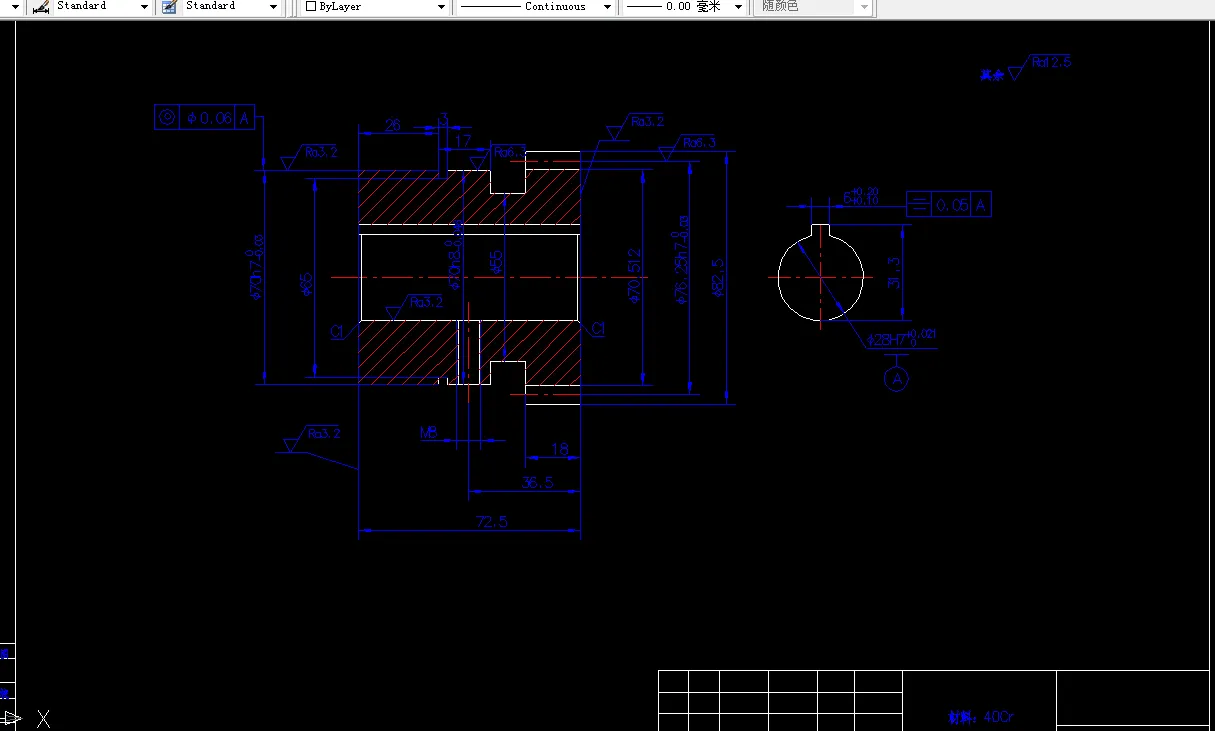Click the Text Style toolbar icon
This screenshot has height=731, width=1215.
point(168,7)
